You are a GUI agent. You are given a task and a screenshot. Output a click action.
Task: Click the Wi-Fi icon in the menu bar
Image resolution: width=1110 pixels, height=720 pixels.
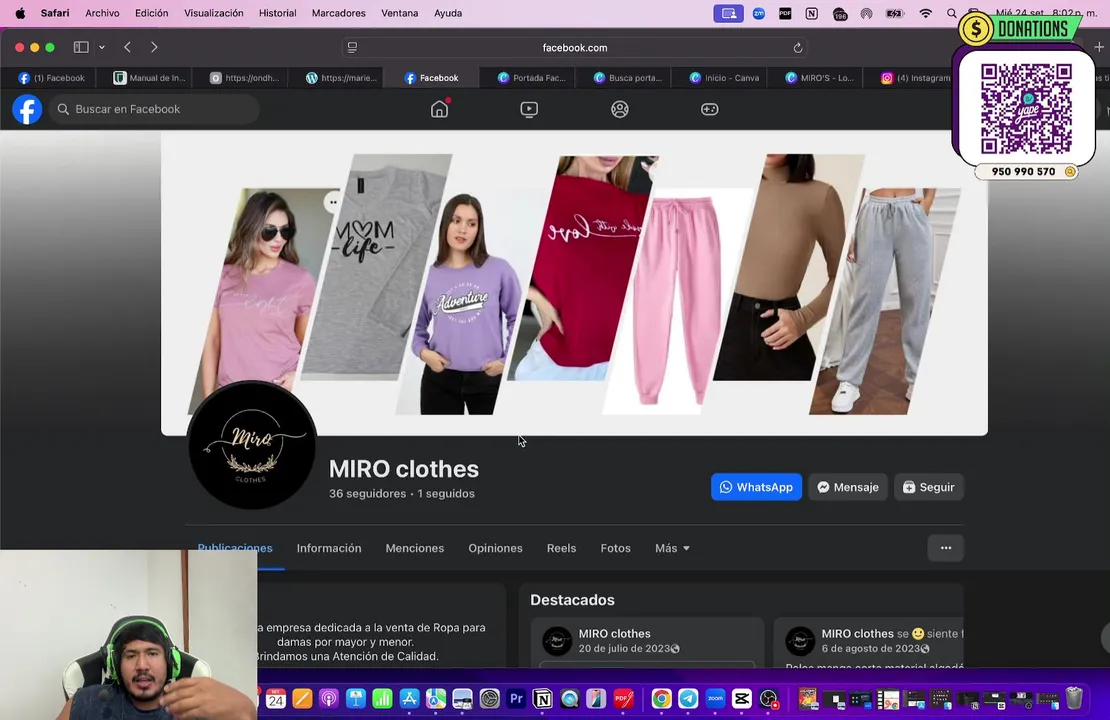point(925,13)
